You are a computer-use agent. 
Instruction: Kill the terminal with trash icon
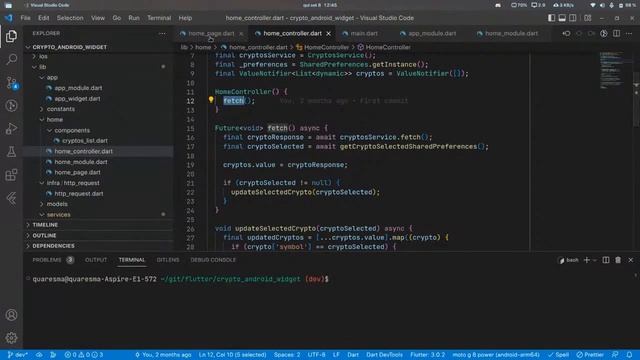click(618, 260)
